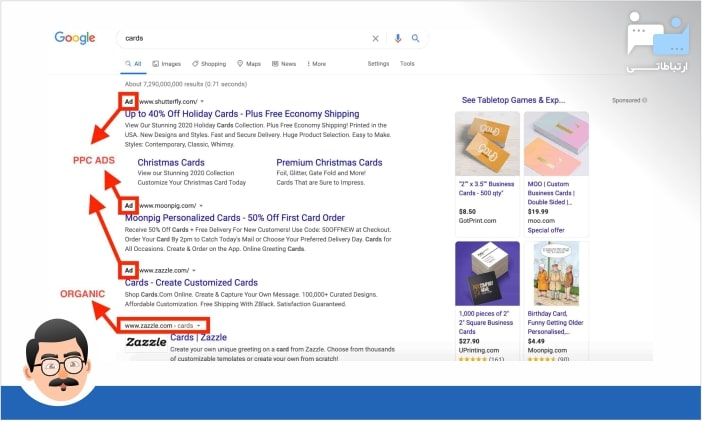Open the Tools search filter
Viewport: 702px width, 421px height.
point(407,64)
